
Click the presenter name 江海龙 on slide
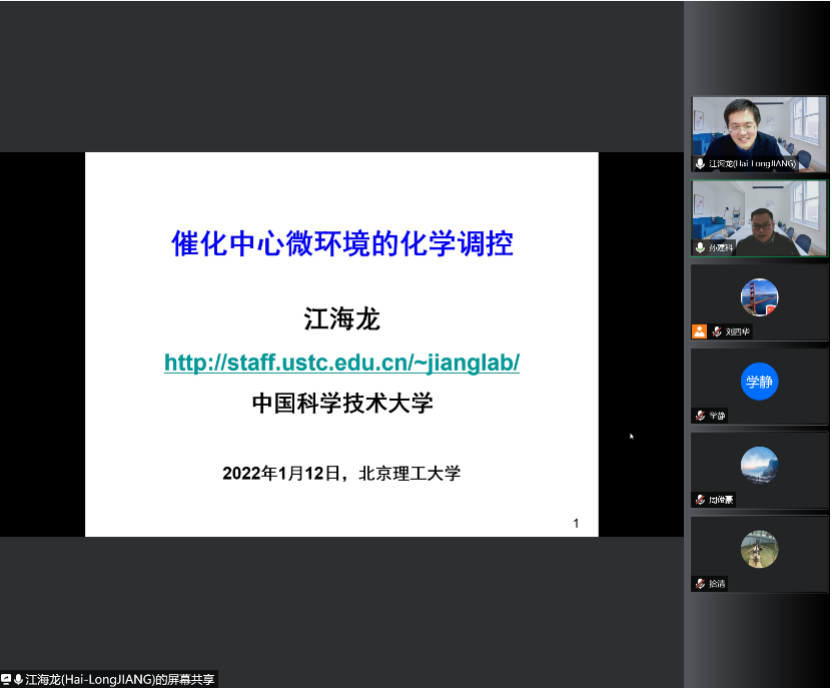(x=342, y=320)
